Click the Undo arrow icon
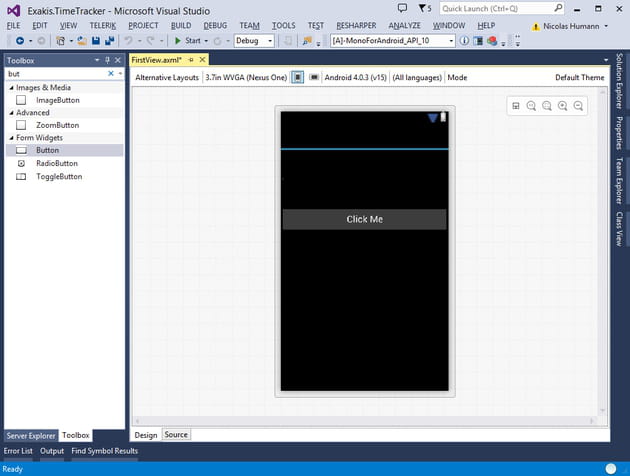Viewport: 630px width, 476px height. [x=128, y=41]
